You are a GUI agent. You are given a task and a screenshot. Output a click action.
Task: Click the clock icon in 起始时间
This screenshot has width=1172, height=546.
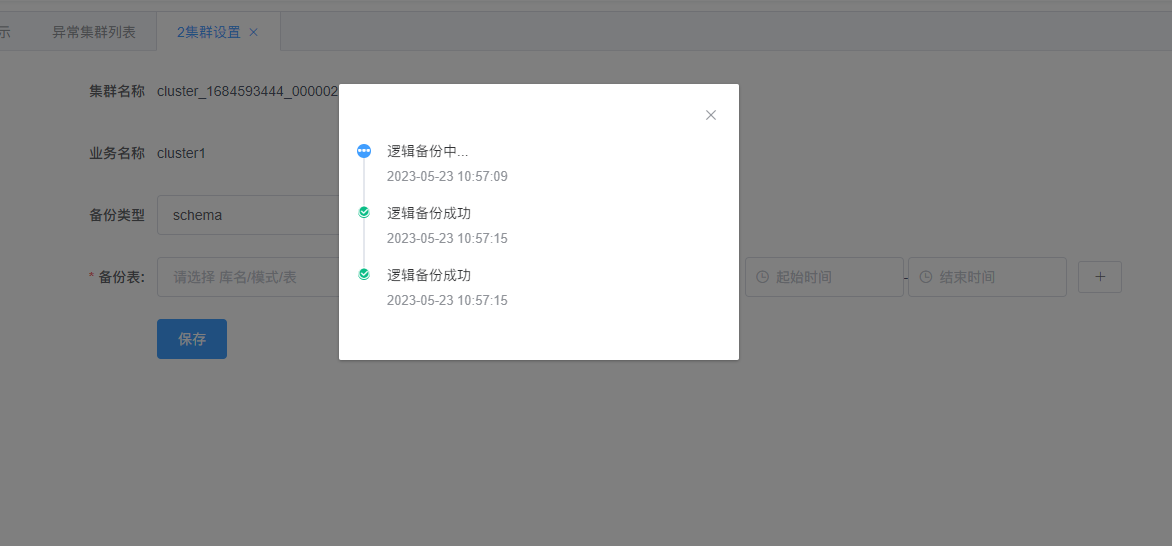pyautogui.click(x=762, y=277)
